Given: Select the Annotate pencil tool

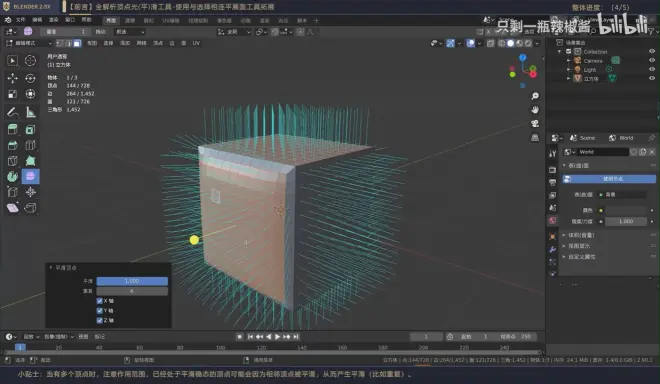Looking at the screenshot, I should pyautogui.click(x=12, y=112).
